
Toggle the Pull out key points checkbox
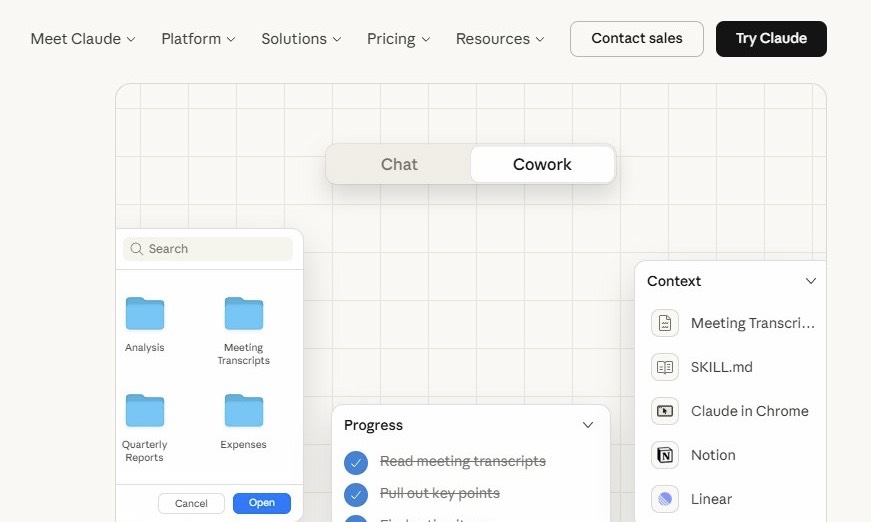356,494
